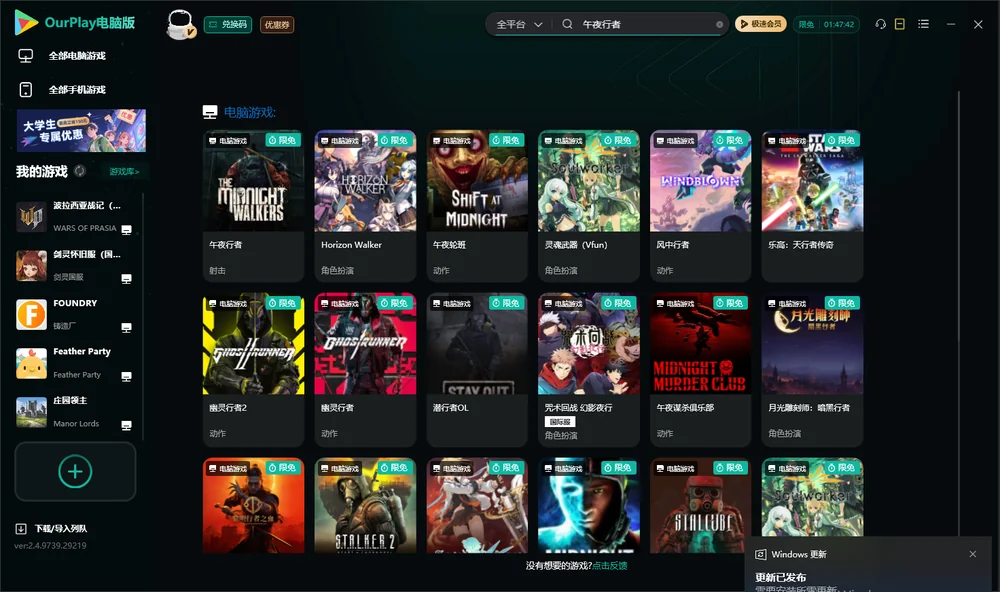The image size is (1000, 592).
Task: Open the 午夜轮班 Shift at Midnight card
Action: point(477,205)
